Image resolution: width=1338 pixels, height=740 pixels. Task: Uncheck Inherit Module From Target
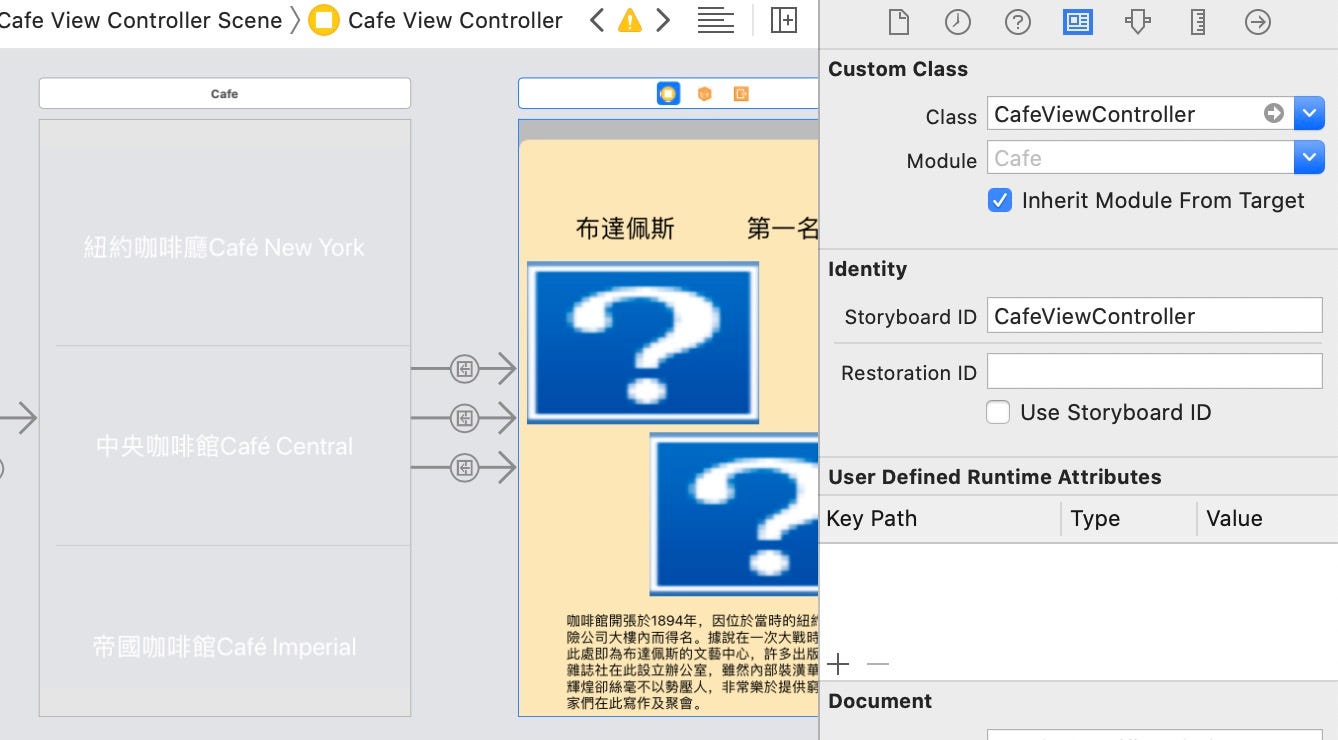point(999,200)
